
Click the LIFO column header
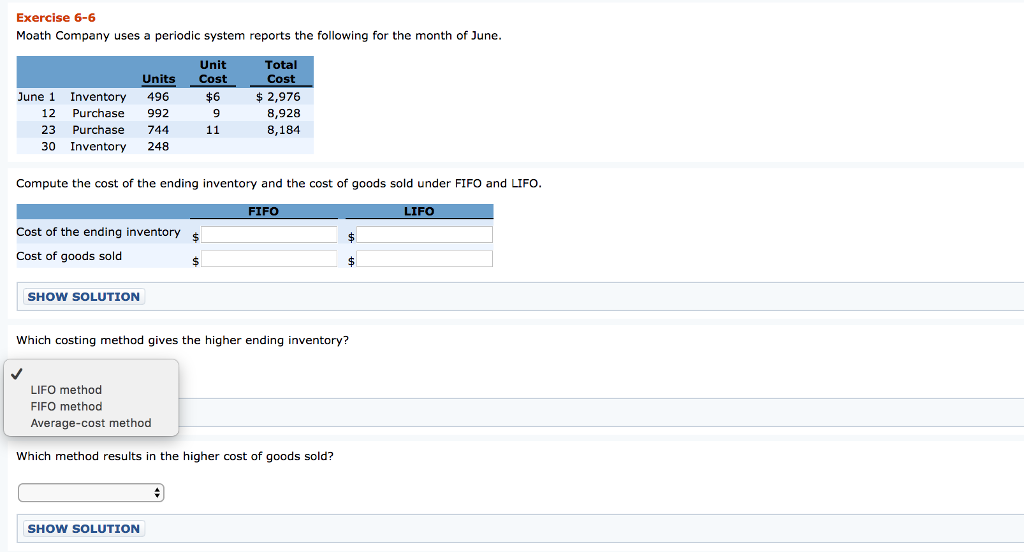419,211
